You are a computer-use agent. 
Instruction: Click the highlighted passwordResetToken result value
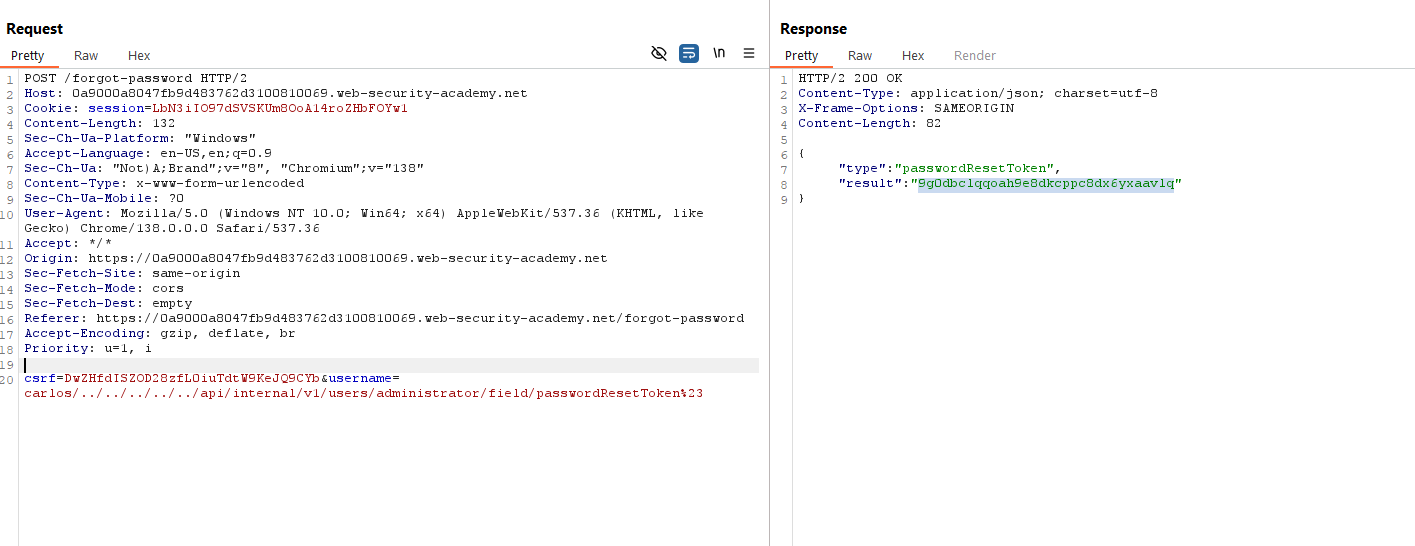click(1045, 184)
